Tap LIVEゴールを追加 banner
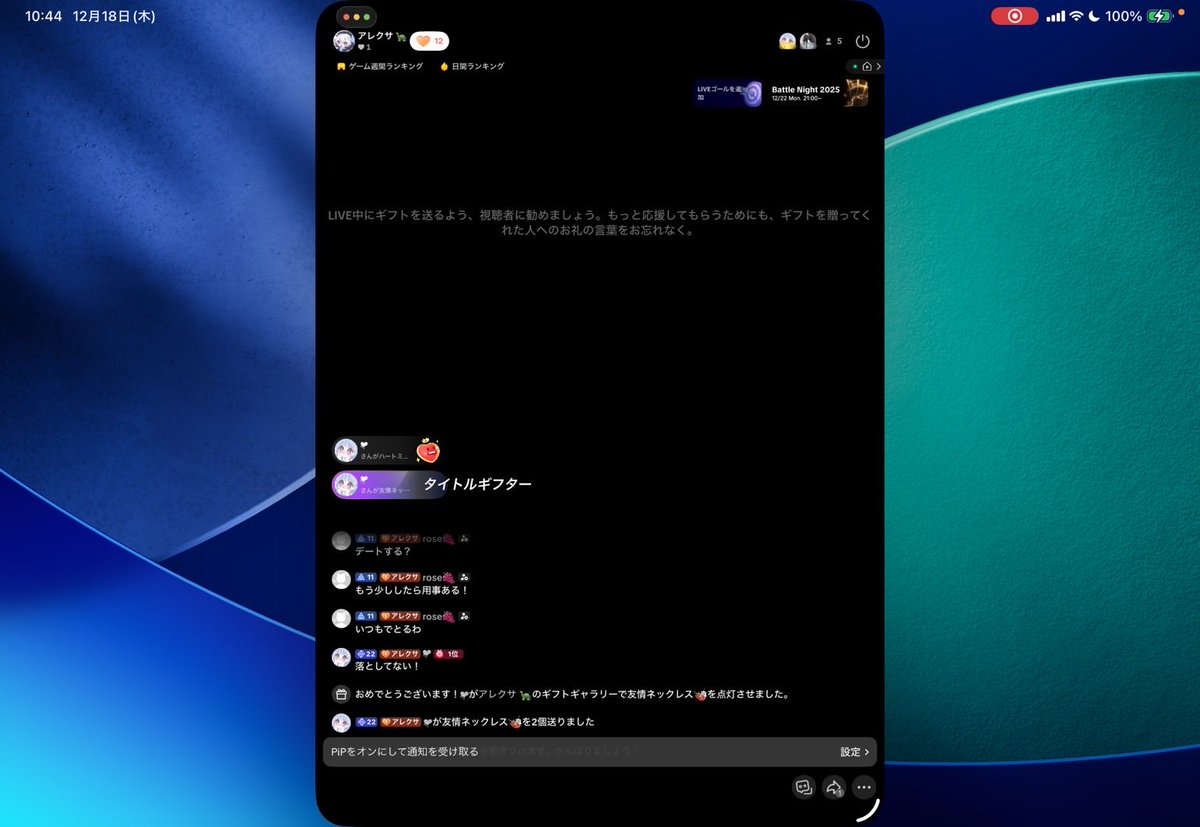Image resolution: width=1200 pixels, height=827 pixels. click(x=729, y=93)
